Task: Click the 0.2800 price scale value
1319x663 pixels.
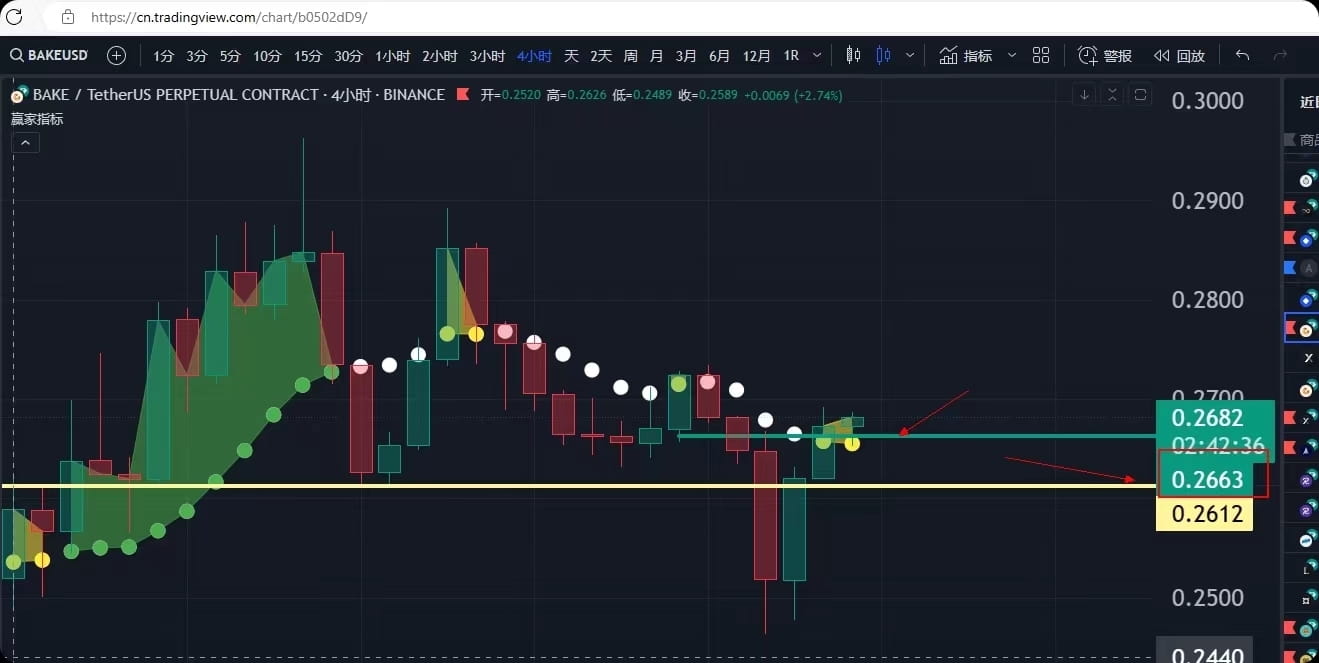Action: [x=1207, y=300]
